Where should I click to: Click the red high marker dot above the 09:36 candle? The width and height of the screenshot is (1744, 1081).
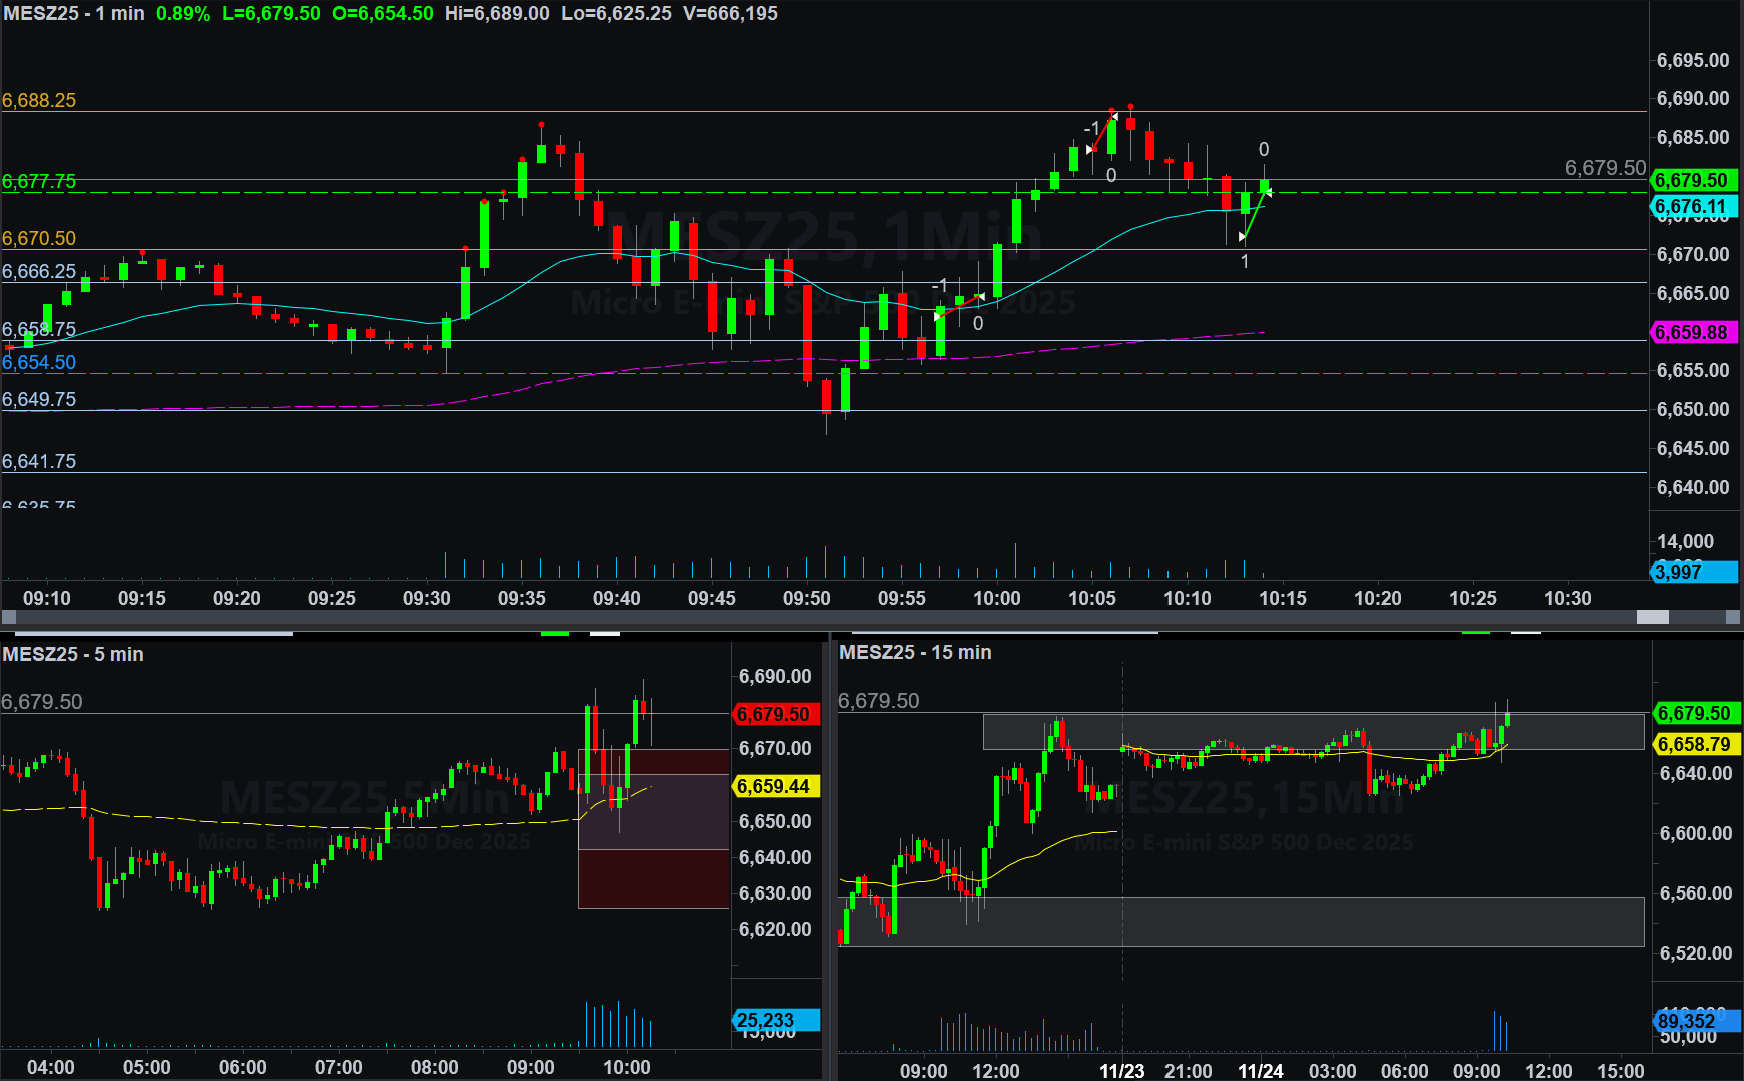coord(541,125)
